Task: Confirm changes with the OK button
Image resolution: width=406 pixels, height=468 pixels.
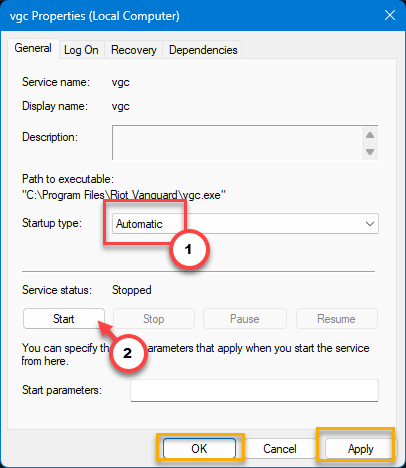Action: point(199,449)
